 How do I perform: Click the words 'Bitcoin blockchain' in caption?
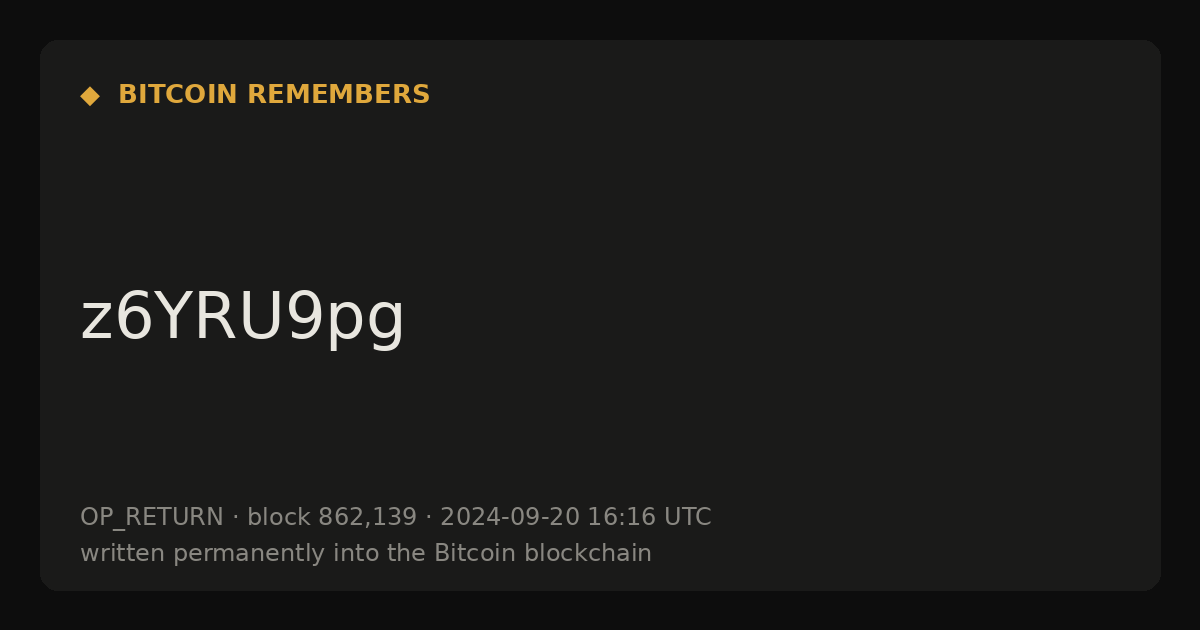(543, 553)
